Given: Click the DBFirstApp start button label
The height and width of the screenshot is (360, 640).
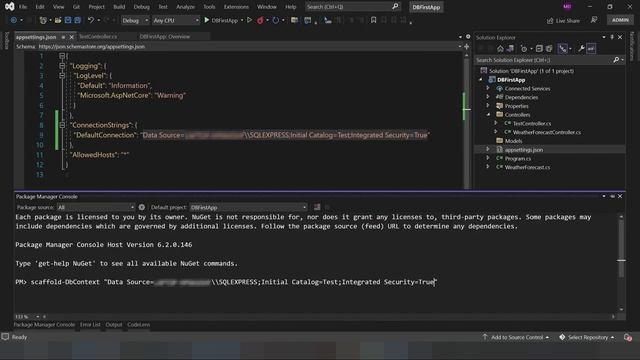Looking at the screenshot, I should [x=224, y=20].
